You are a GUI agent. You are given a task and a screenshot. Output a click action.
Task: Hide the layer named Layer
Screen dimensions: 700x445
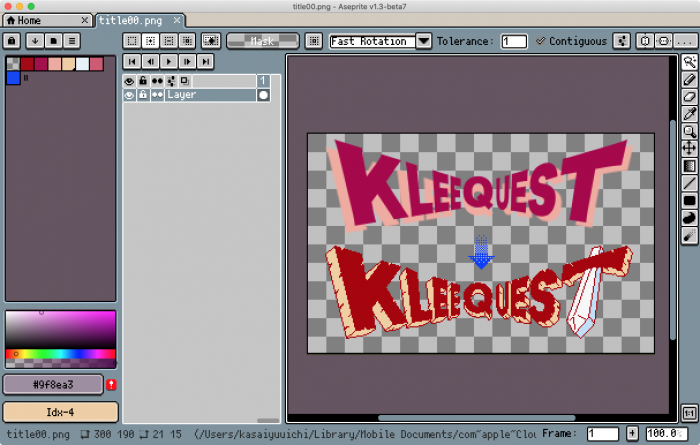pos(129,95)
